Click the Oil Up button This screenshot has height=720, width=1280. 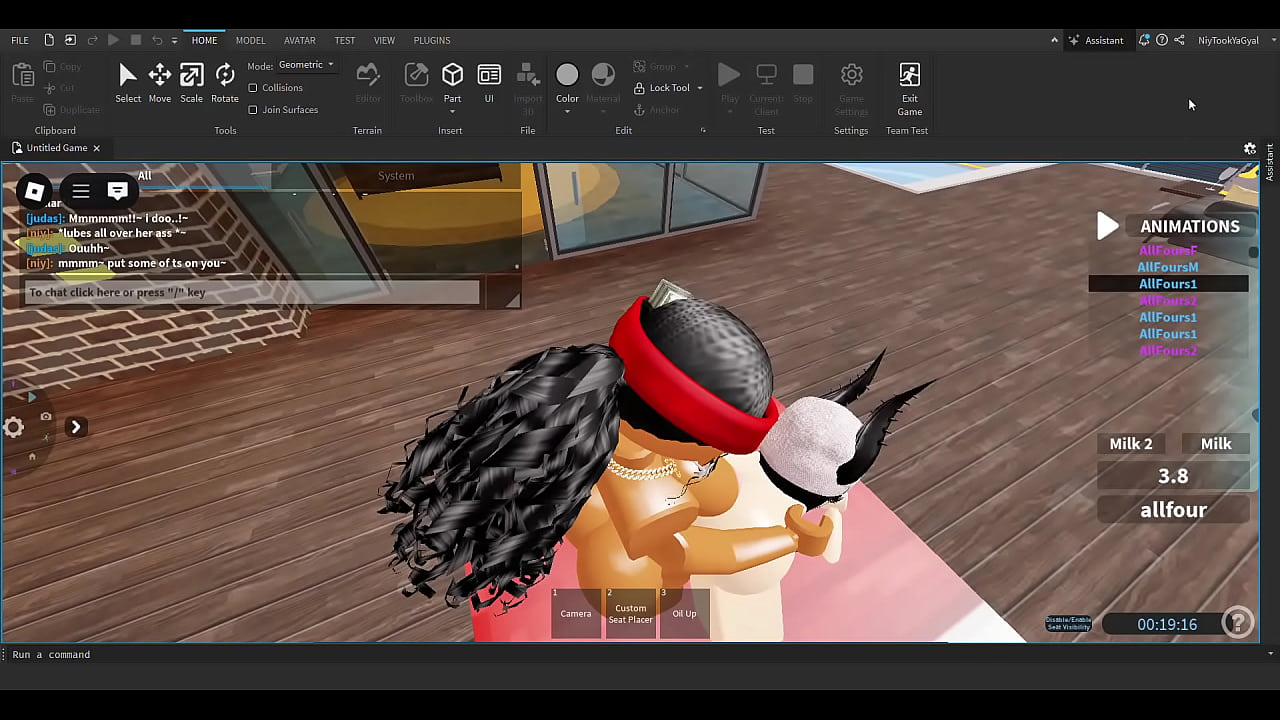pos(684,613)
